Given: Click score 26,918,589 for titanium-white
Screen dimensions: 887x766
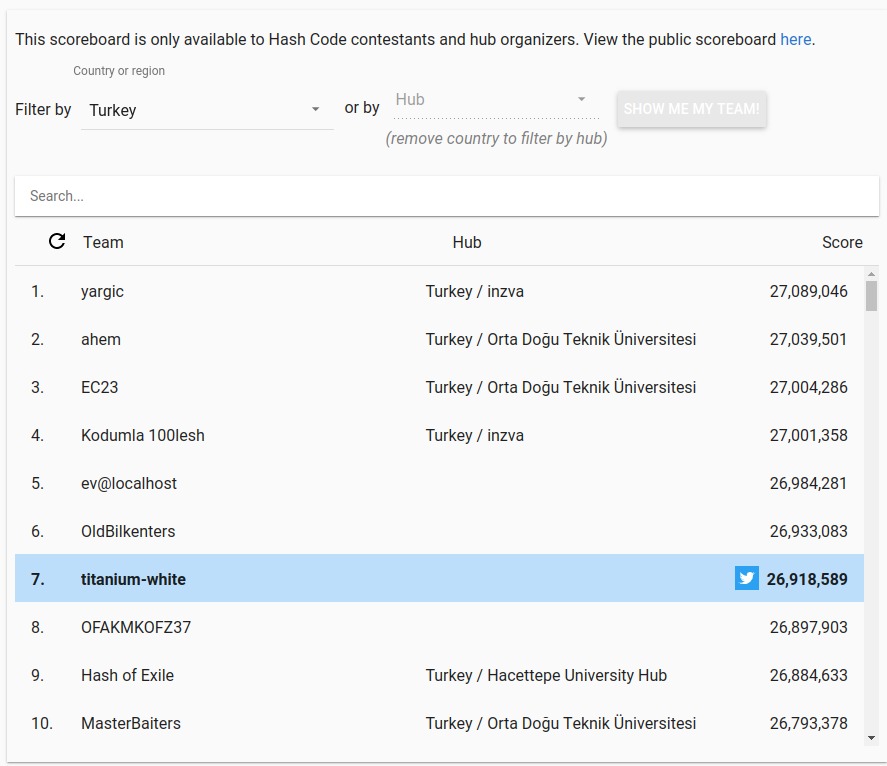Looking at the screenshot, I should (x=807, y=579).
